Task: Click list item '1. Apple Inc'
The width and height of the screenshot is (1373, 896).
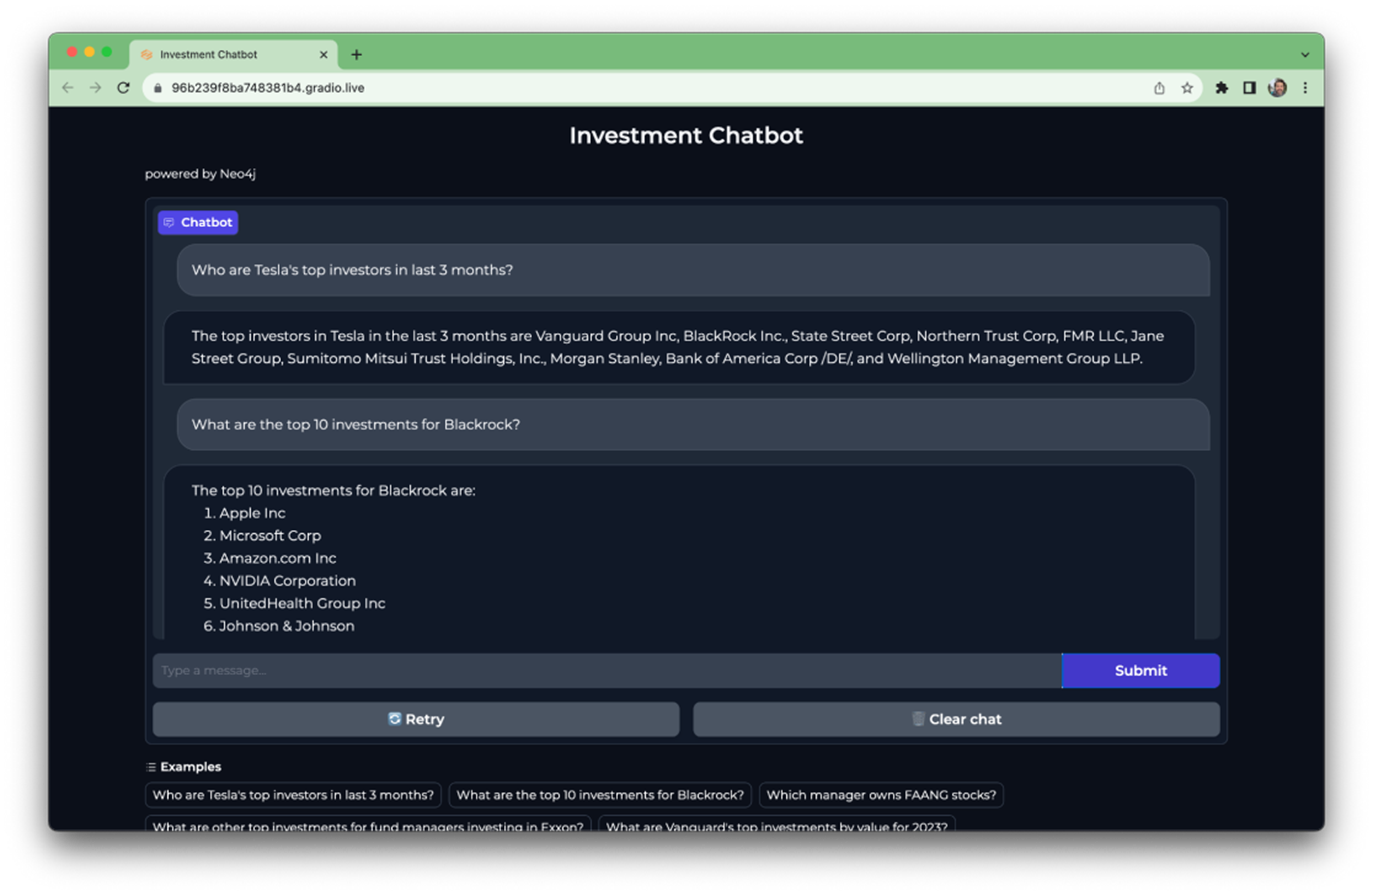Action: [244, 513]
